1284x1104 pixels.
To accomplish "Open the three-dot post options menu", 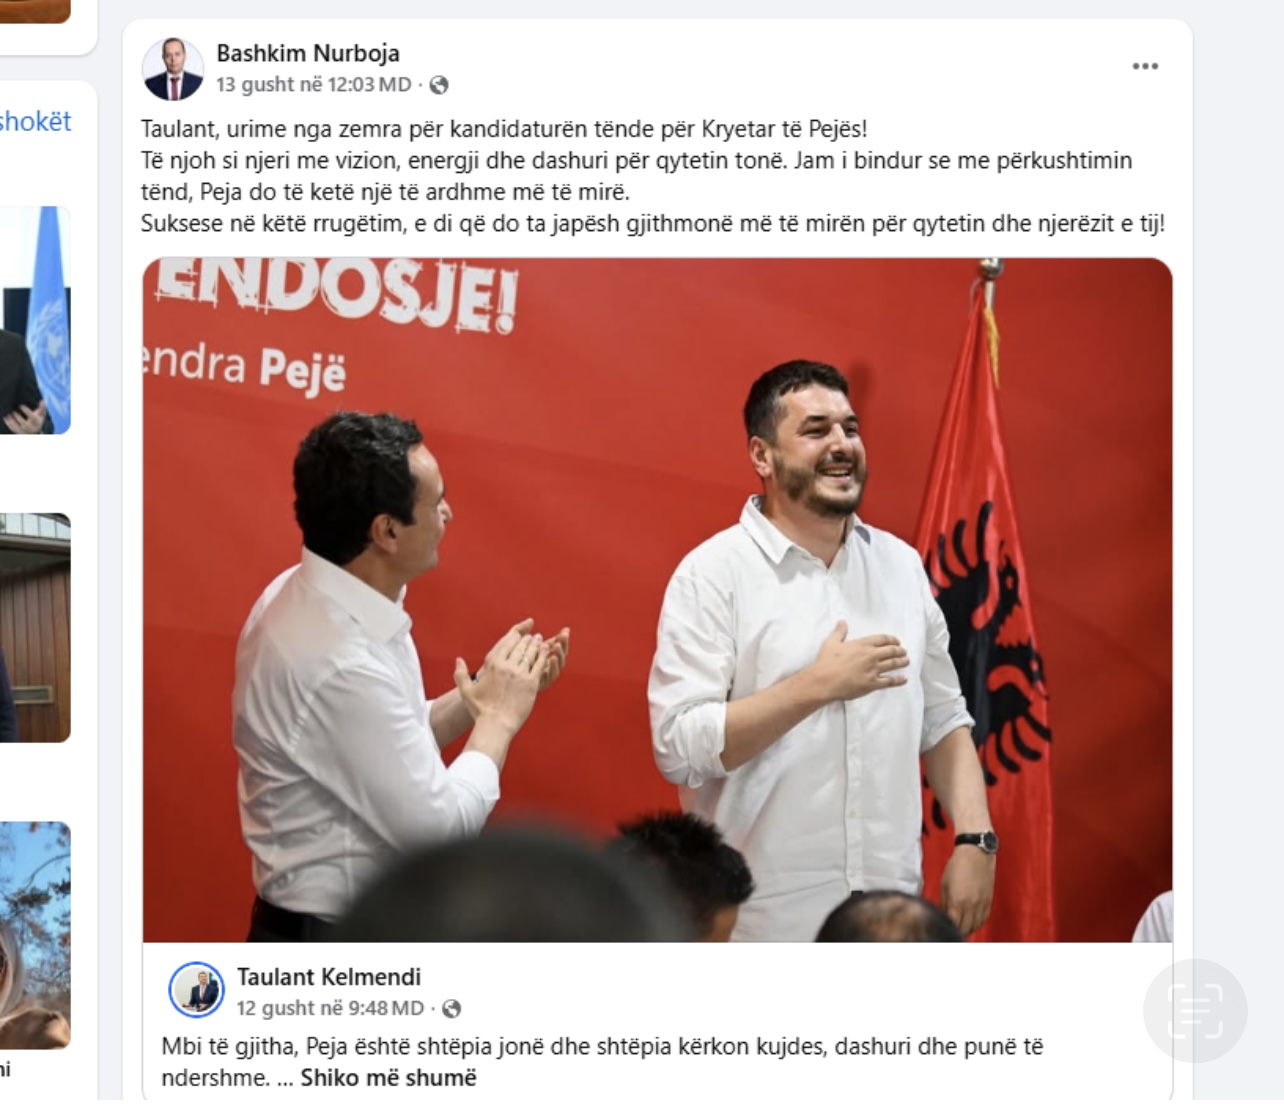I will point(1145,66).
